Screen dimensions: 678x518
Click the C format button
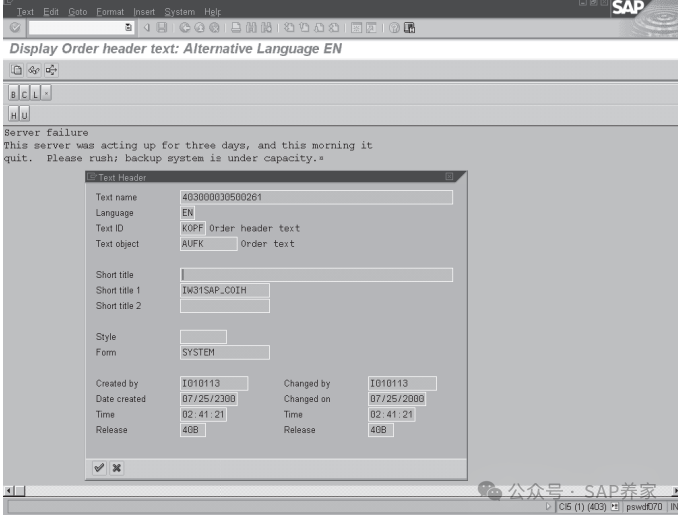point(24,93)
